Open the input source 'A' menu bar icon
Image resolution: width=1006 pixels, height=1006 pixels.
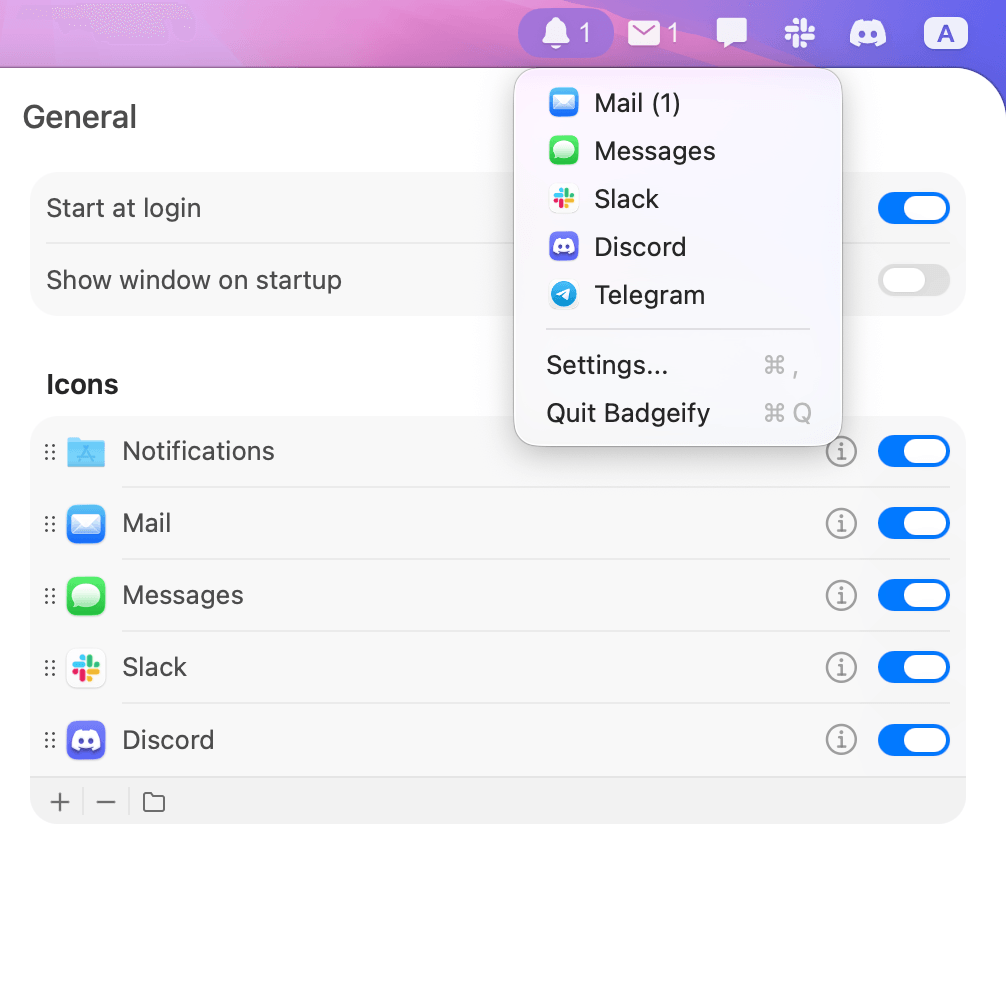945,33
